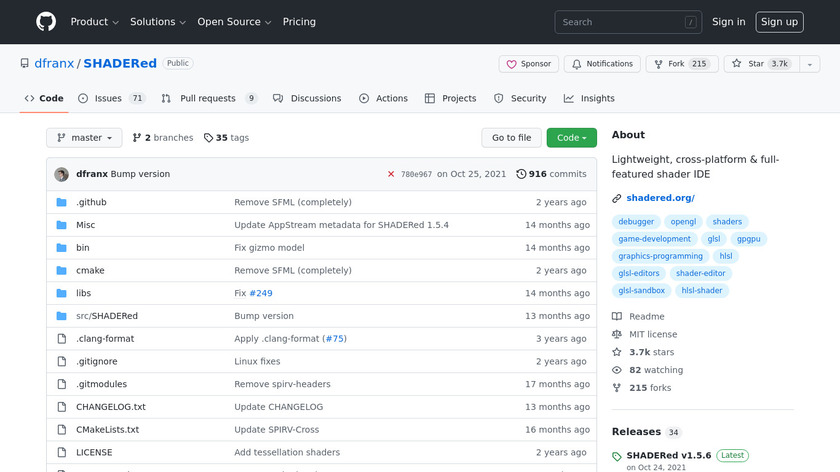Sponsor the dfranx project
This screenshot has height=472, width=840.
(529, 64)
